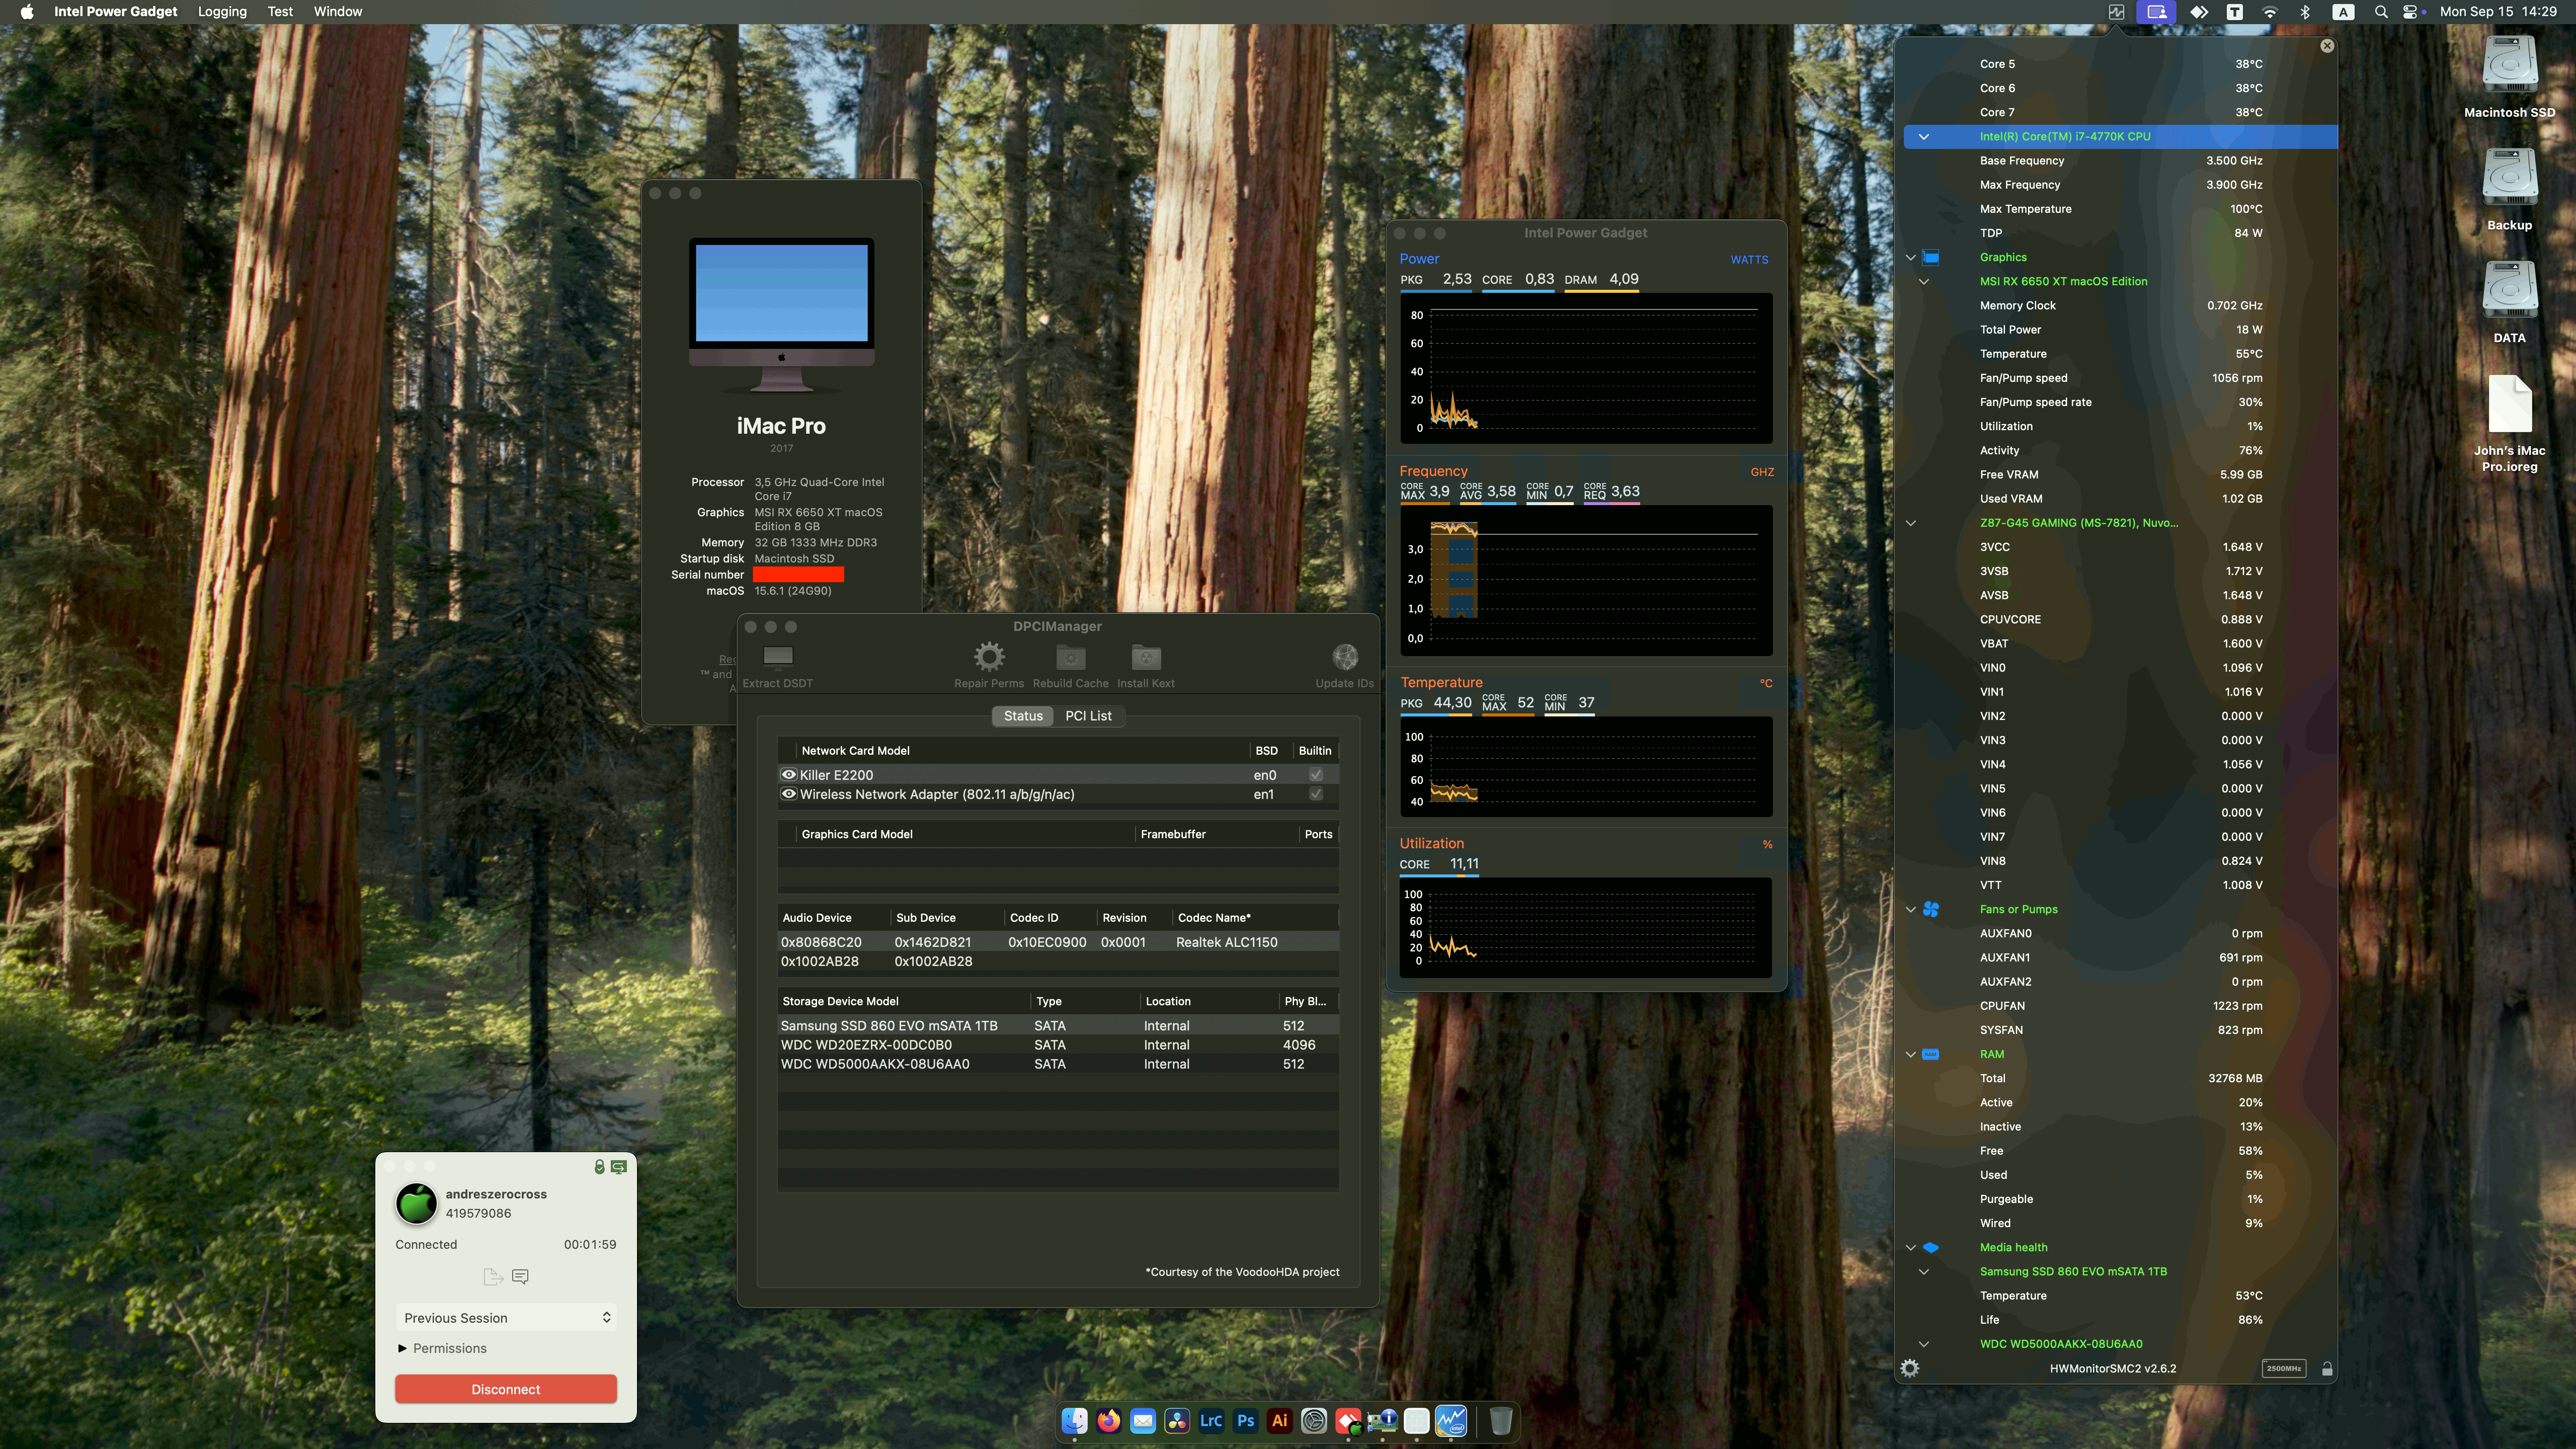Toggle the eye for Wireless Network Adapter
This screenshot has width=2576, height=1449.
(x=789, y=794)
